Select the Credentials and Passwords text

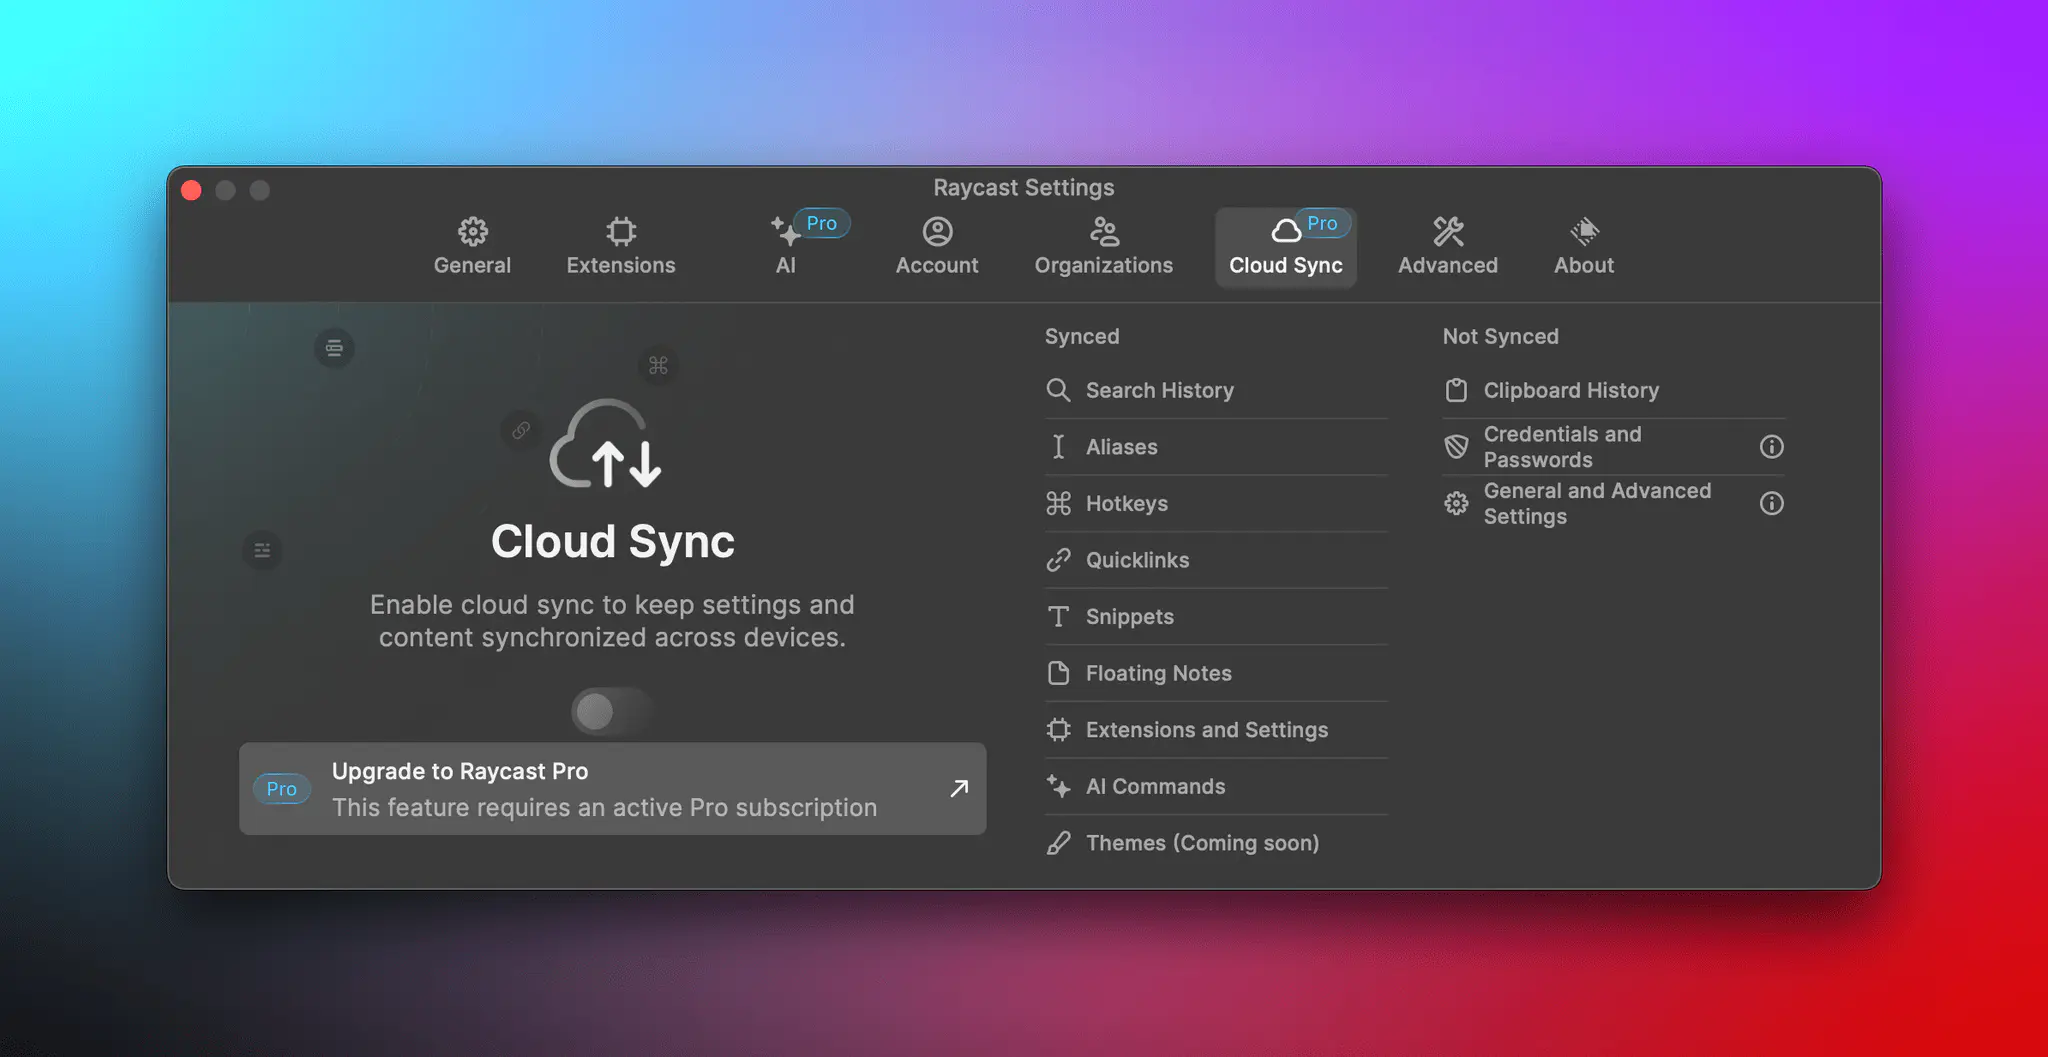coord(1563,447)
